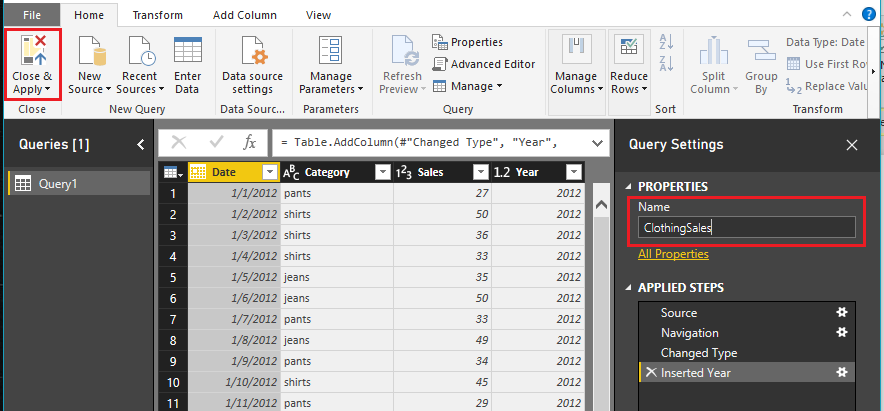Viewport: 884px width, 411px height.
Task: Open settings gear for Inserted Year step
Action: pos(842,372)
